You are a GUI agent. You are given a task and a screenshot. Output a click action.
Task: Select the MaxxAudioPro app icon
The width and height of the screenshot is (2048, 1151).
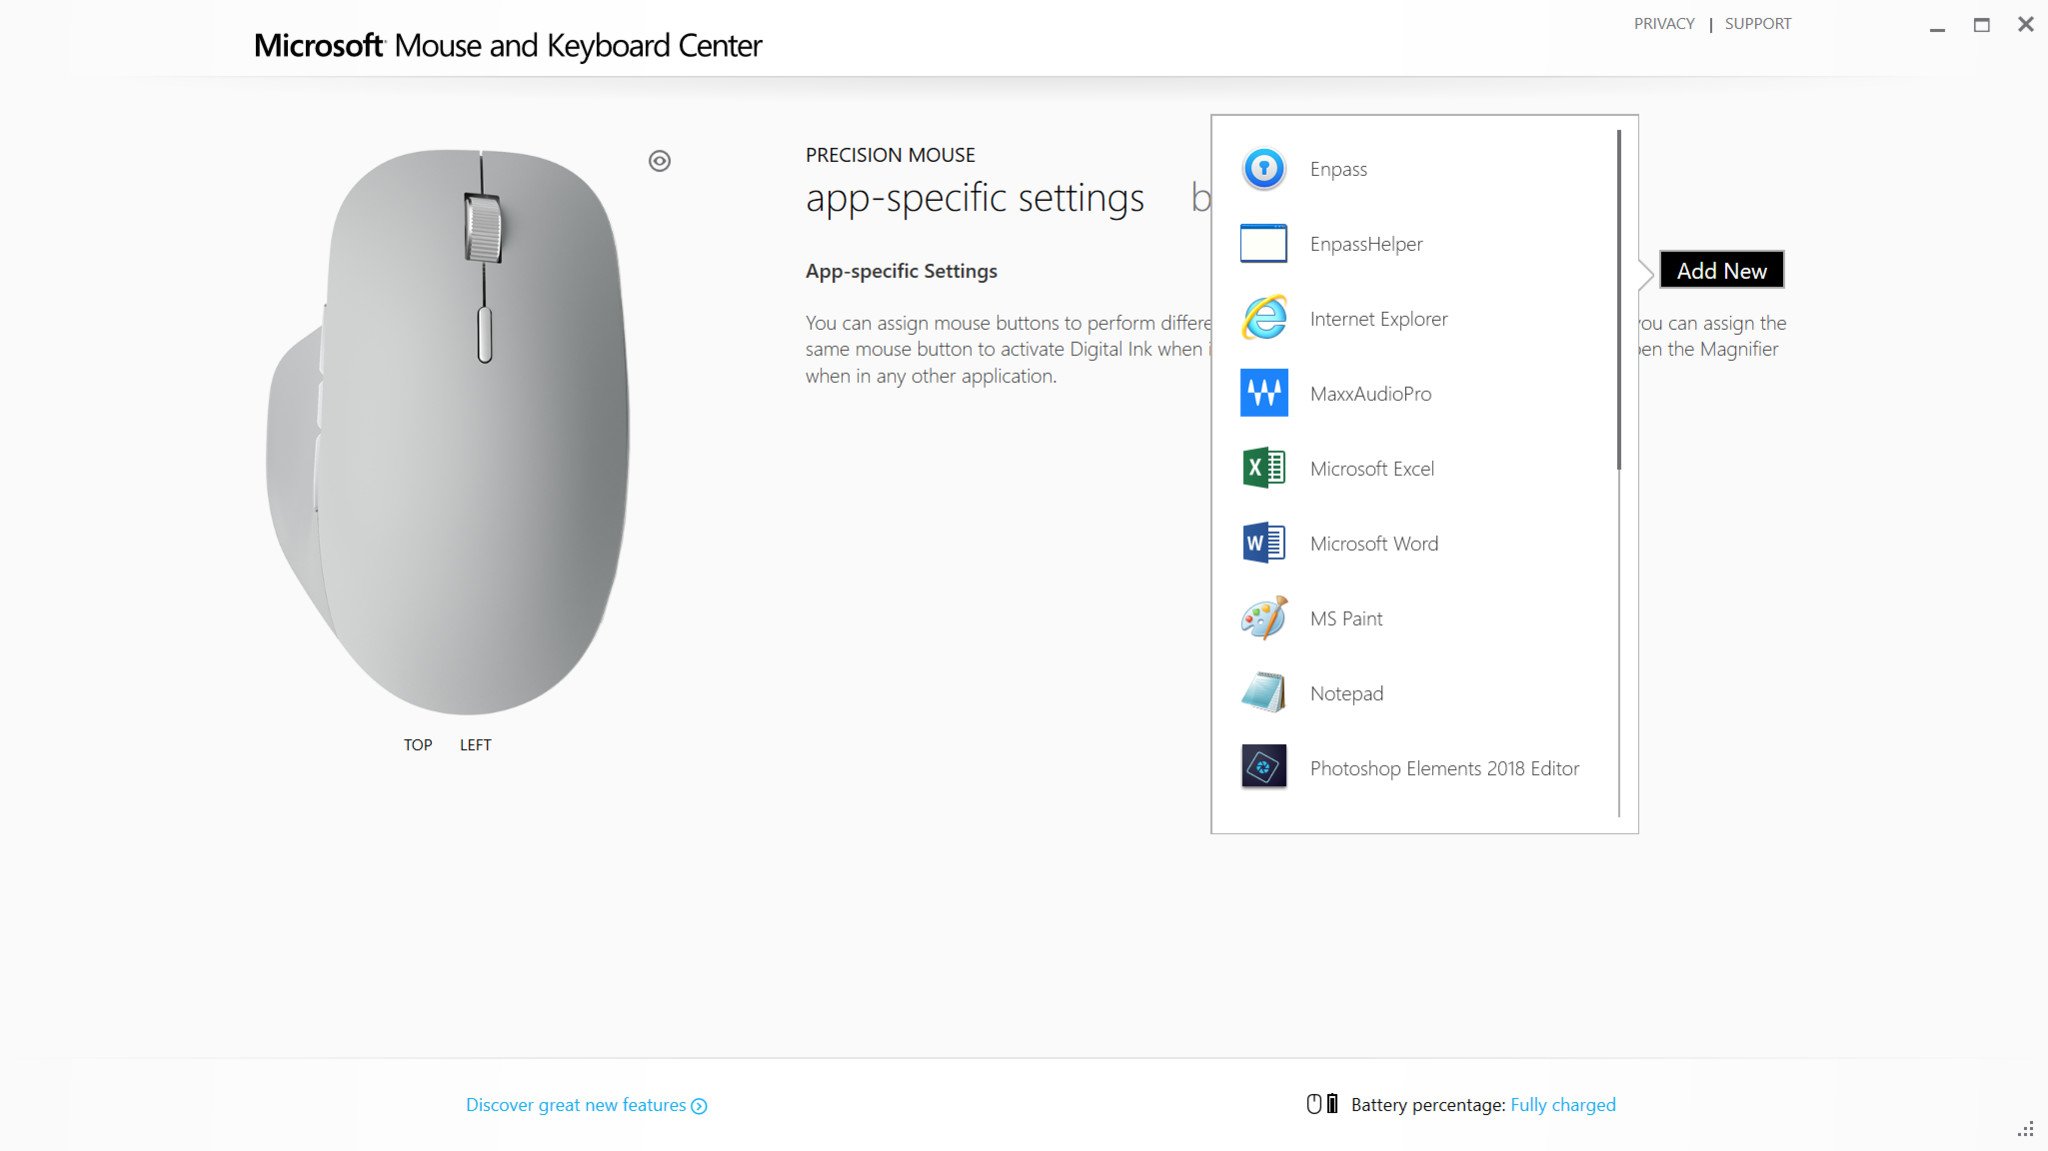pos(1262,393)
